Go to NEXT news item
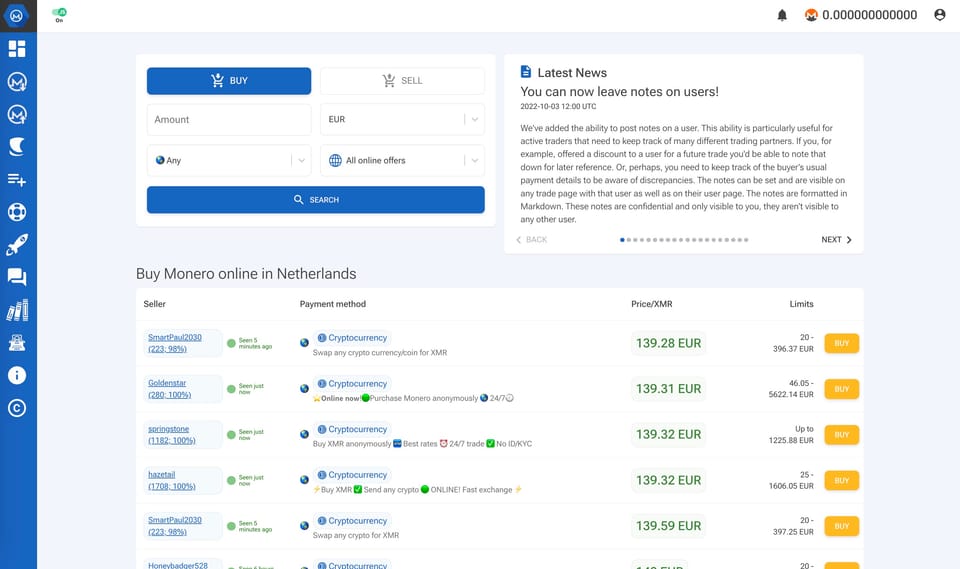 click(836, 239)
